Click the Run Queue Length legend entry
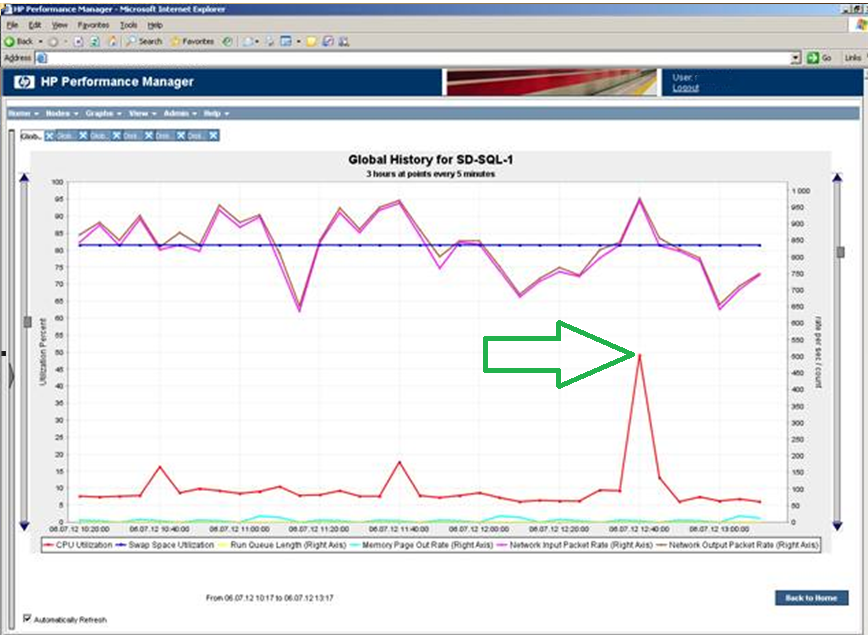 (282, 545)
